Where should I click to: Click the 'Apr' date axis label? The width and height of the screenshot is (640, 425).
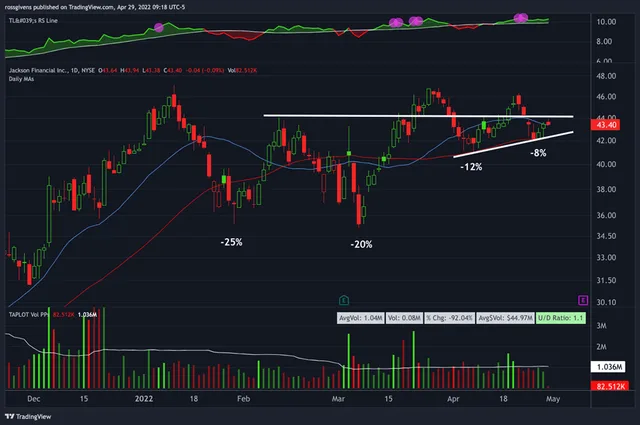pyautogui.click(x=453, y=399)
